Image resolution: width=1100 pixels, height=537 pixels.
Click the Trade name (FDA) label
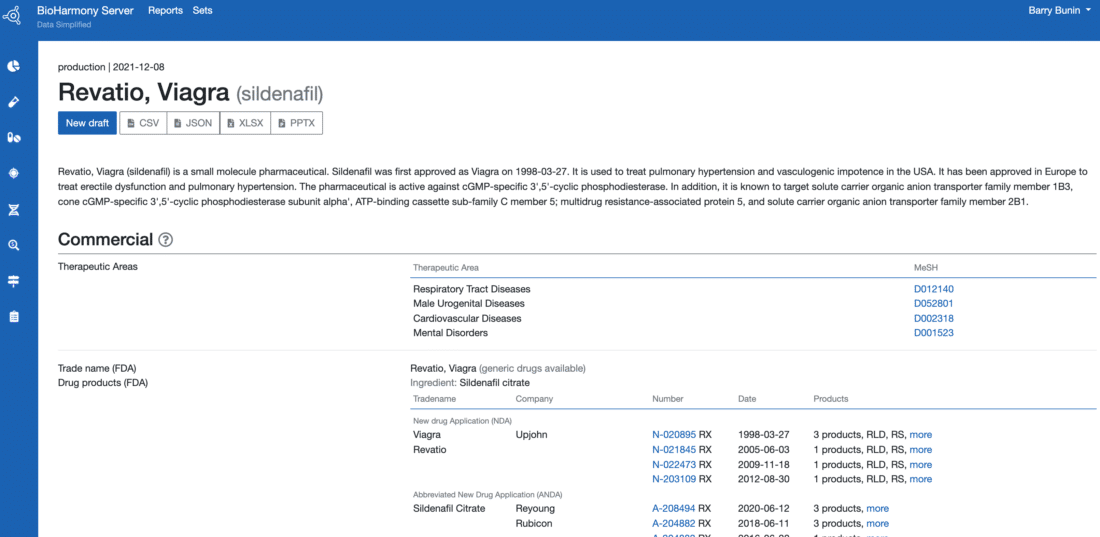click(95, 368)
